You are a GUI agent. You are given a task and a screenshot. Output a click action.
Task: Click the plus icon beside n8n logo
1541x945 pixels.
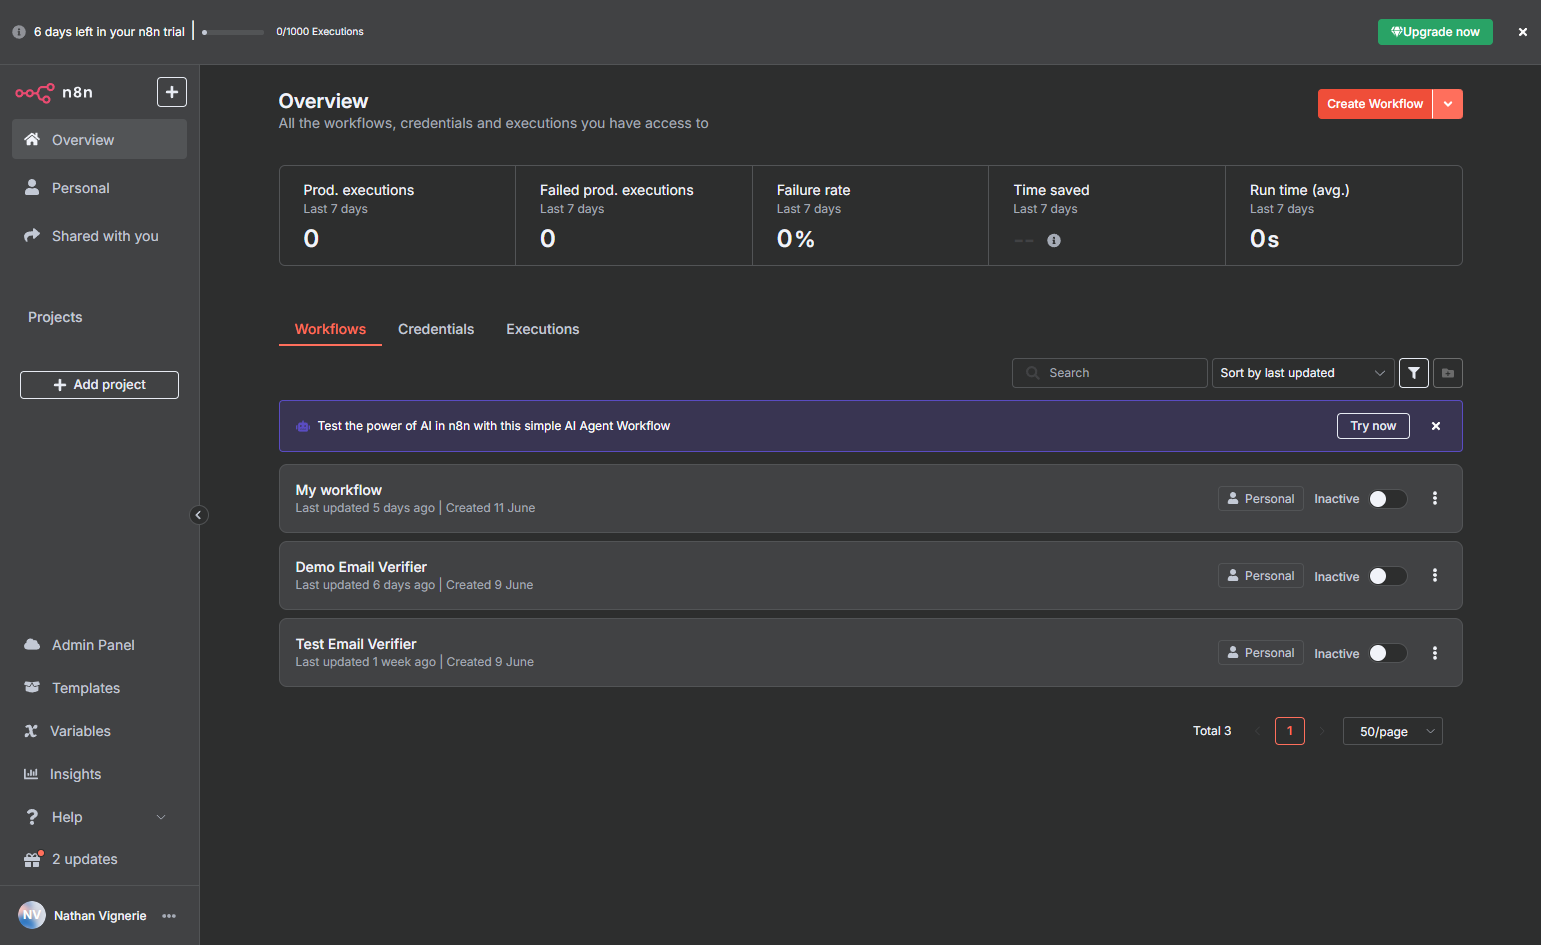click(172, 92)
